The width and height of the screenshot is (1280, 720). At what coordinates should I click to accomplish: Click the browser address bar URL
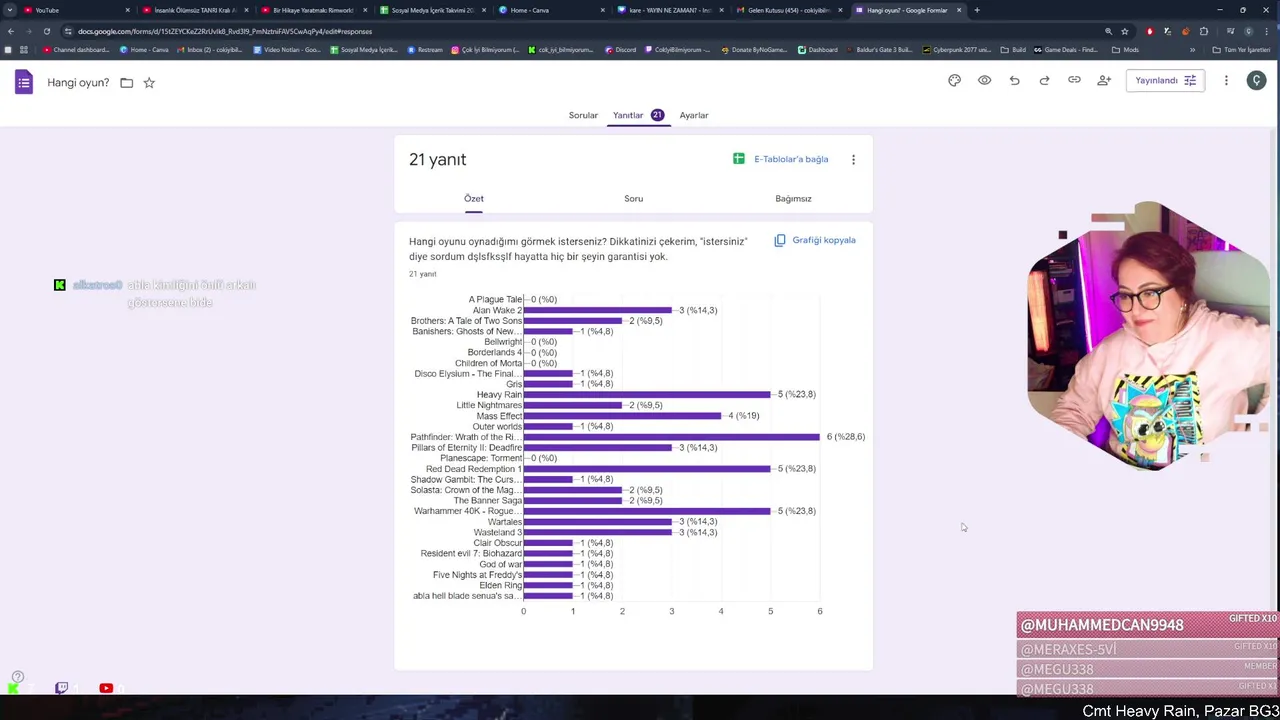[x=225, y=31]
